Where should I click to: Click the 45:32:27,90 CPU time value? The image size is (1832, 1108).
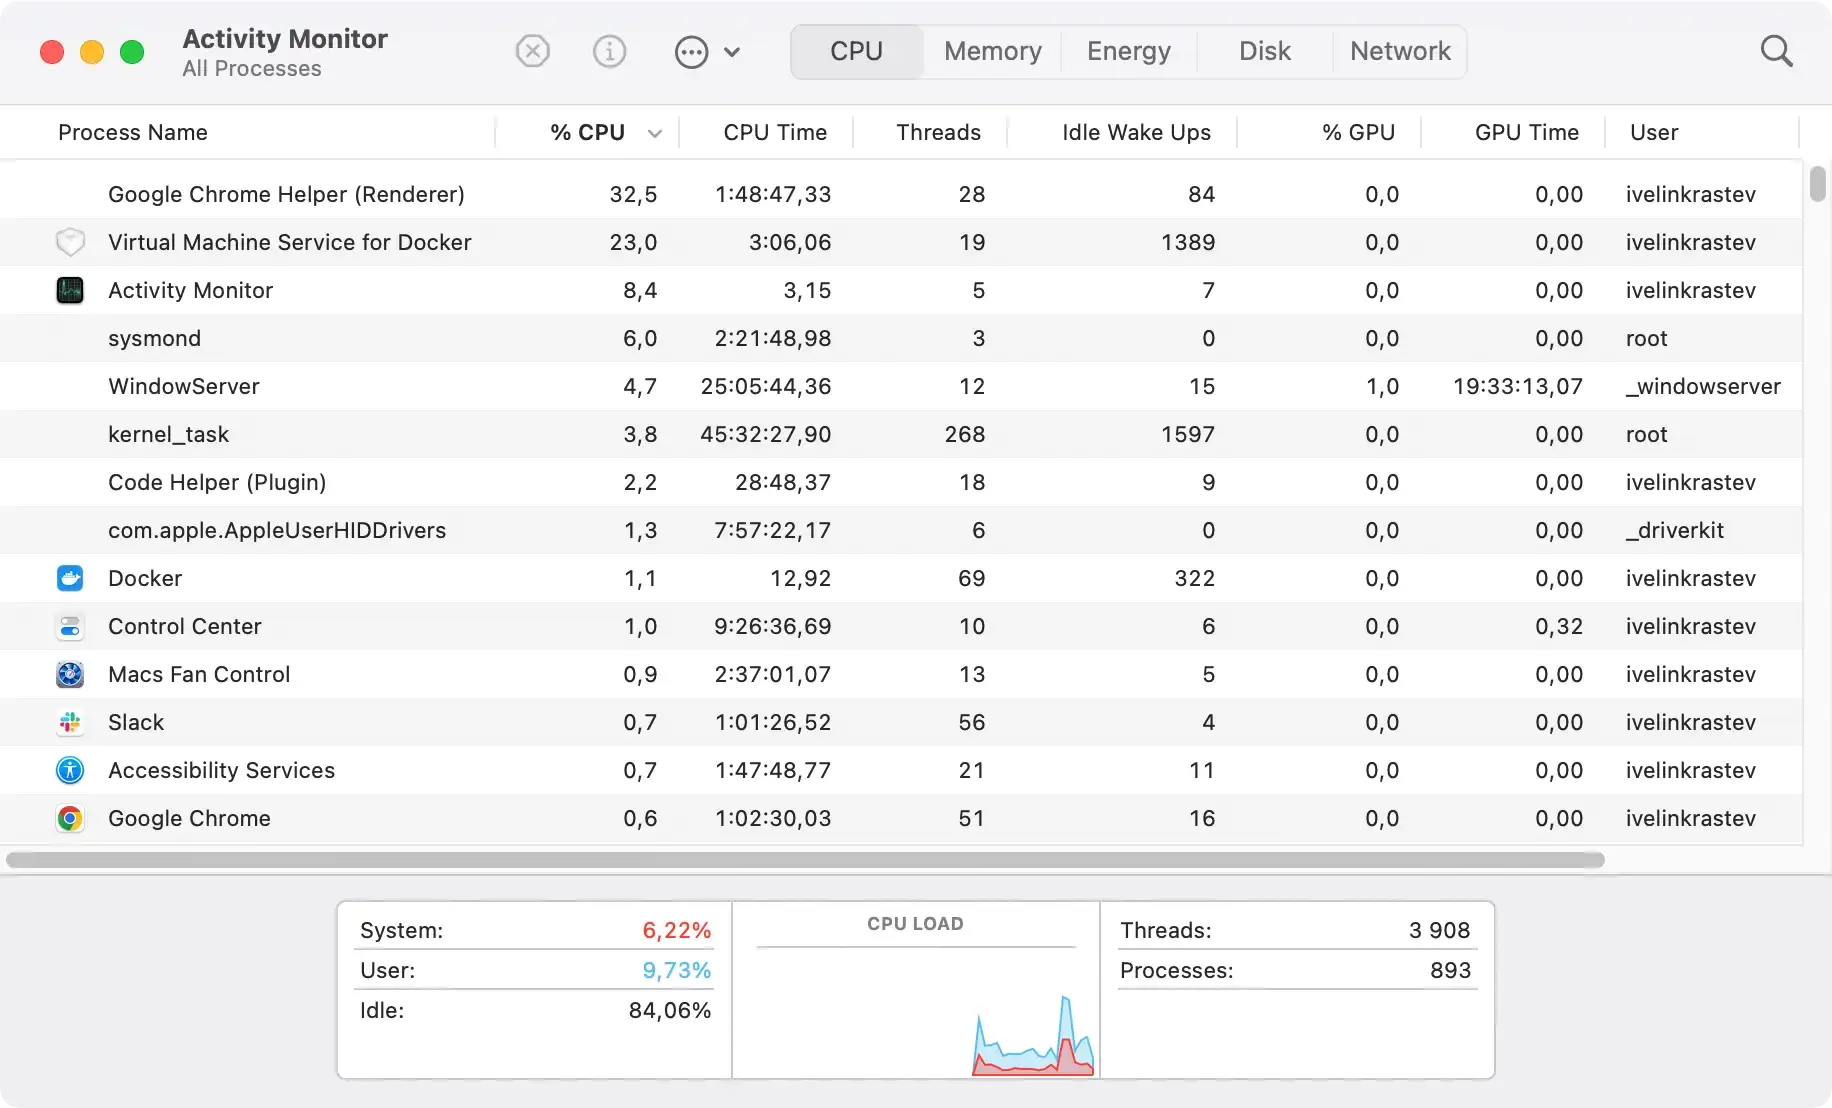pos(766,434)
